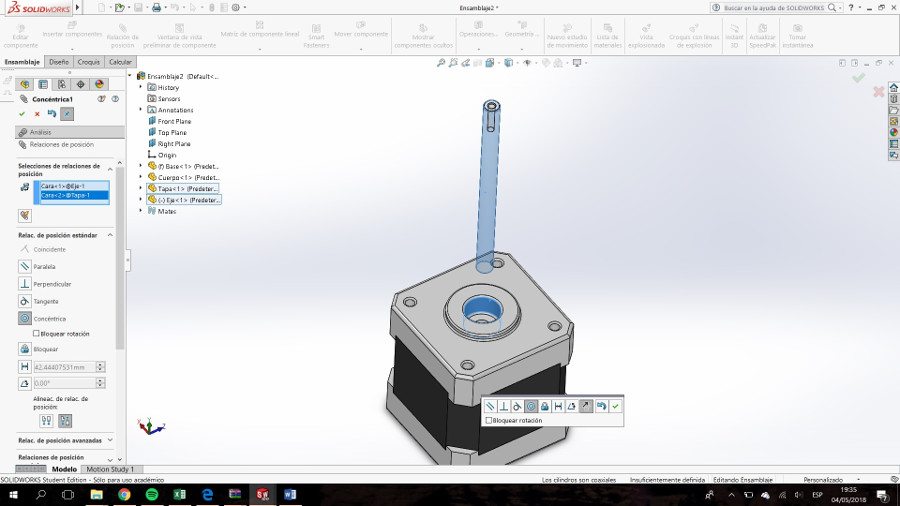This screenshot has height=506, width=900.
Task: Select the Tangente mate icon
Action: pos(25,301)
